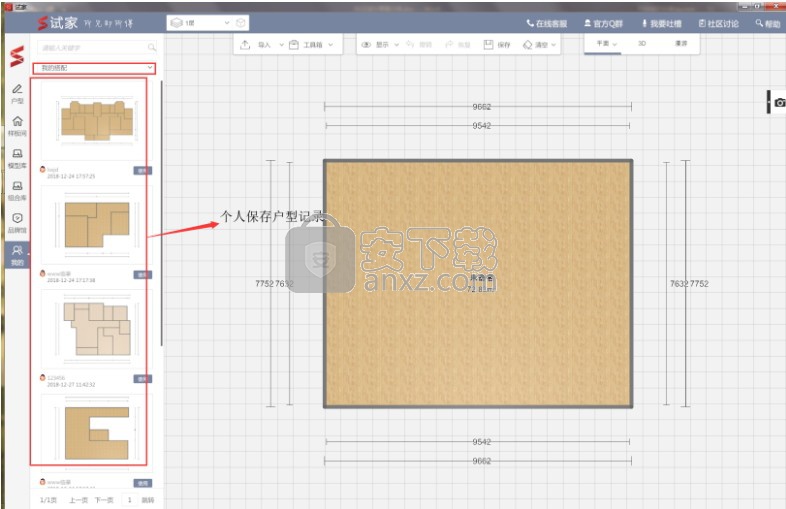Go to next page with 下一页

coord(104,500)
